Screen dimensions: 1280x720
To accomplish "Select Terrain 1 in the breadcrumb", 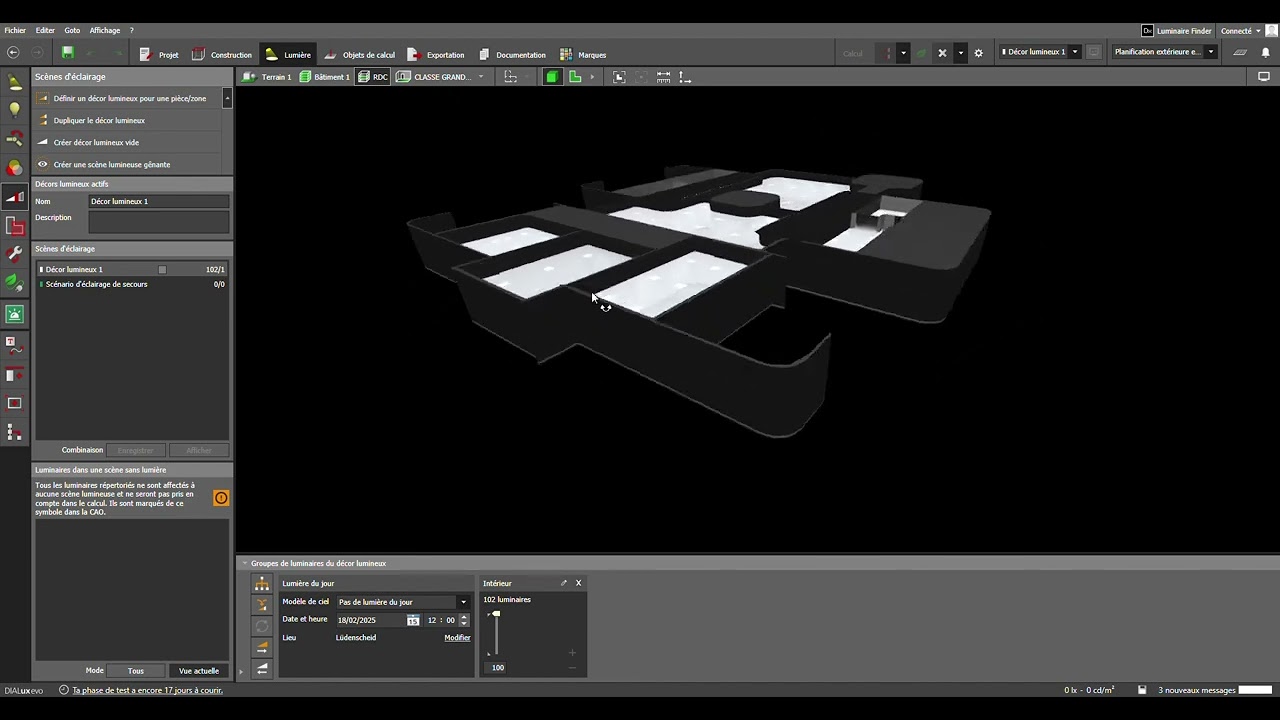I will [x=268, y=77].
